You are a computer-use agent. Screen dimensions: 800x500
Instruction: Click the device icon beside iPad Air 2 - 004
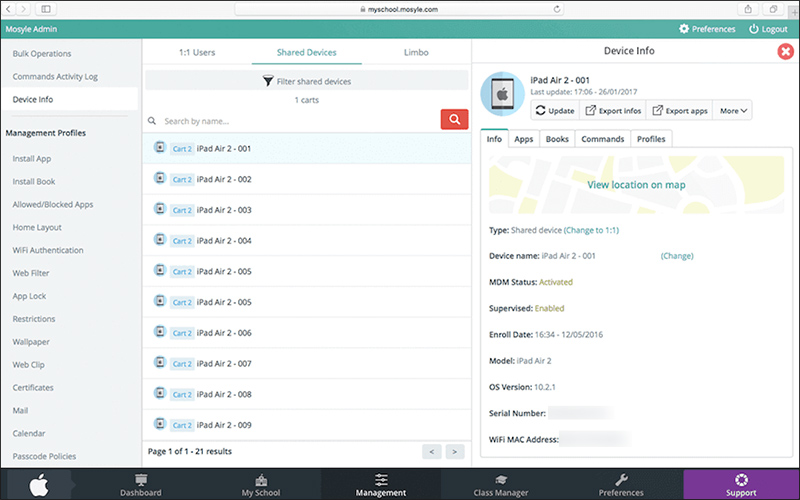160,239
